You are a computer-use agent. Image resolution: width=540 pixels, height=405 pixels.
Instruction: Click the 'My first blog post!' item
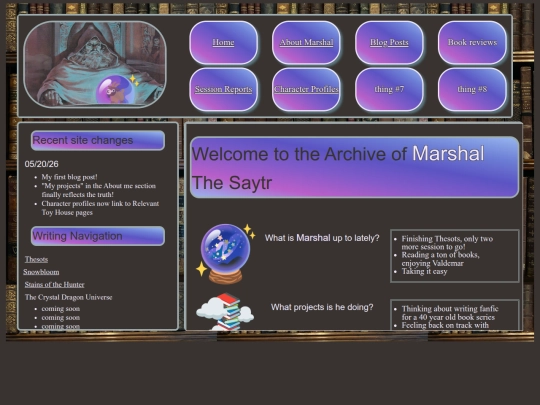[x=70, y=177]
